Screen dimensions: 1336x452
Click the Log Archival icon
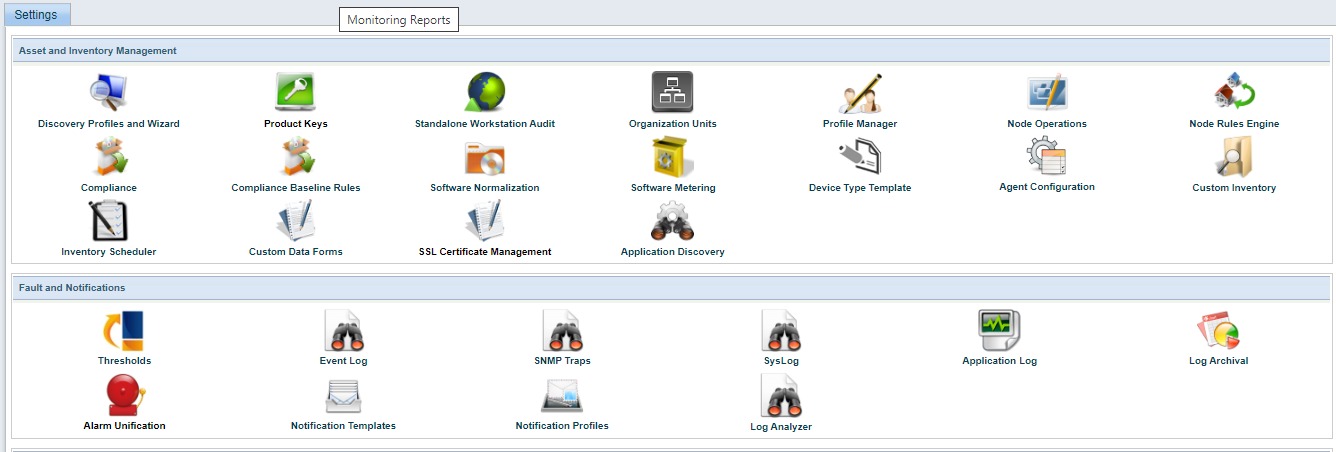tap(1218, 330)
